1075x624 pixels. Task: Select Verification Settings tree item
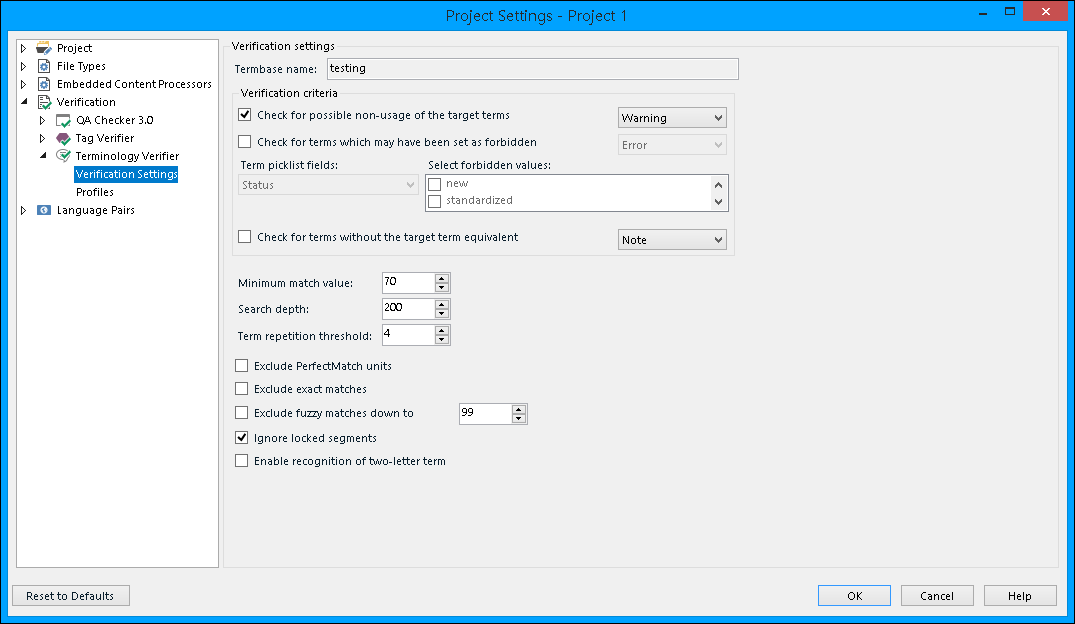[x=126, y=174]
